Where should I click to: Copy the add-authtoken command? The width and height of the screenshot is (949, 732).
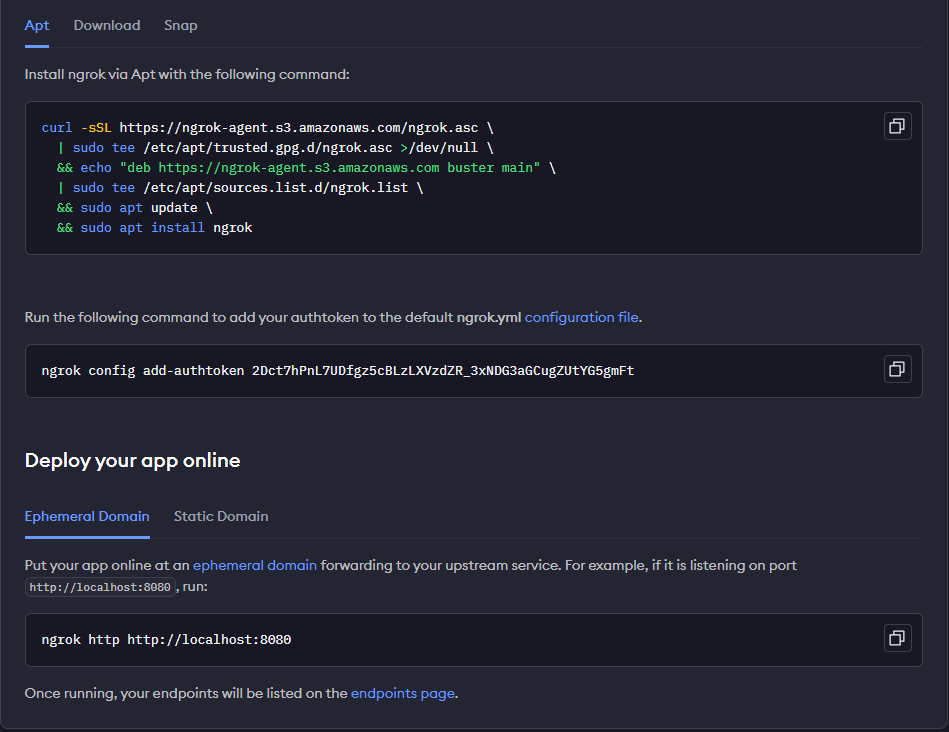point(897,369)
